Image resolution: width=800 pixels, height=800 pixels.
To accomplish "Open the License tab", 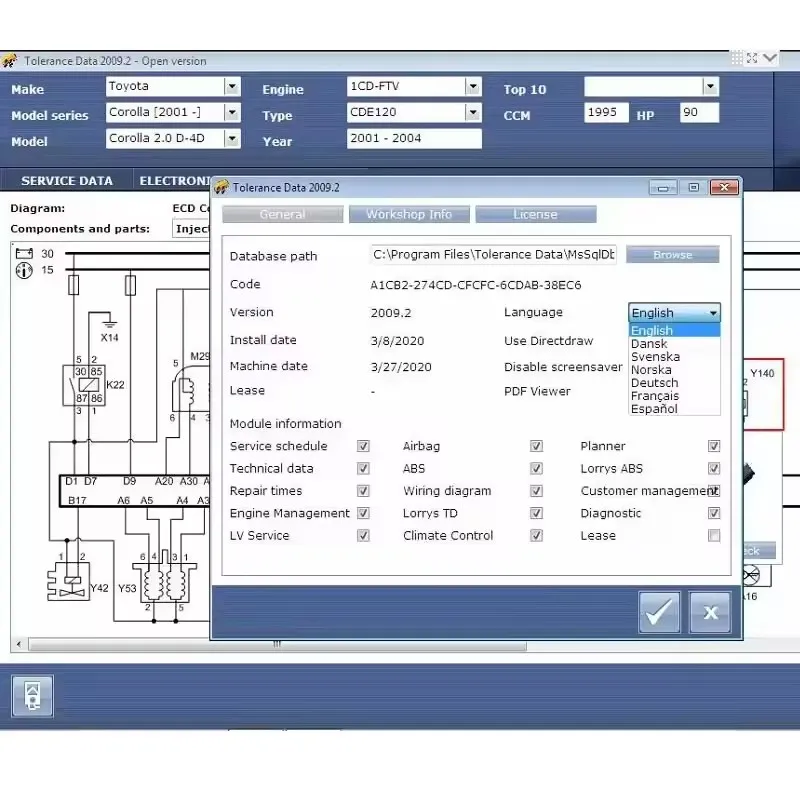I will (x=535, y=214).
